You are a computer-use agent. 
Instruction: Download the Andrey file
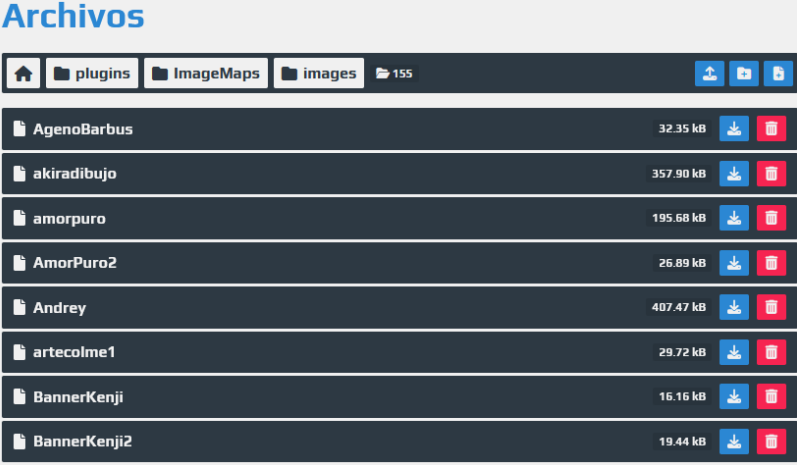pyautogui.click(x=734, y=307)
